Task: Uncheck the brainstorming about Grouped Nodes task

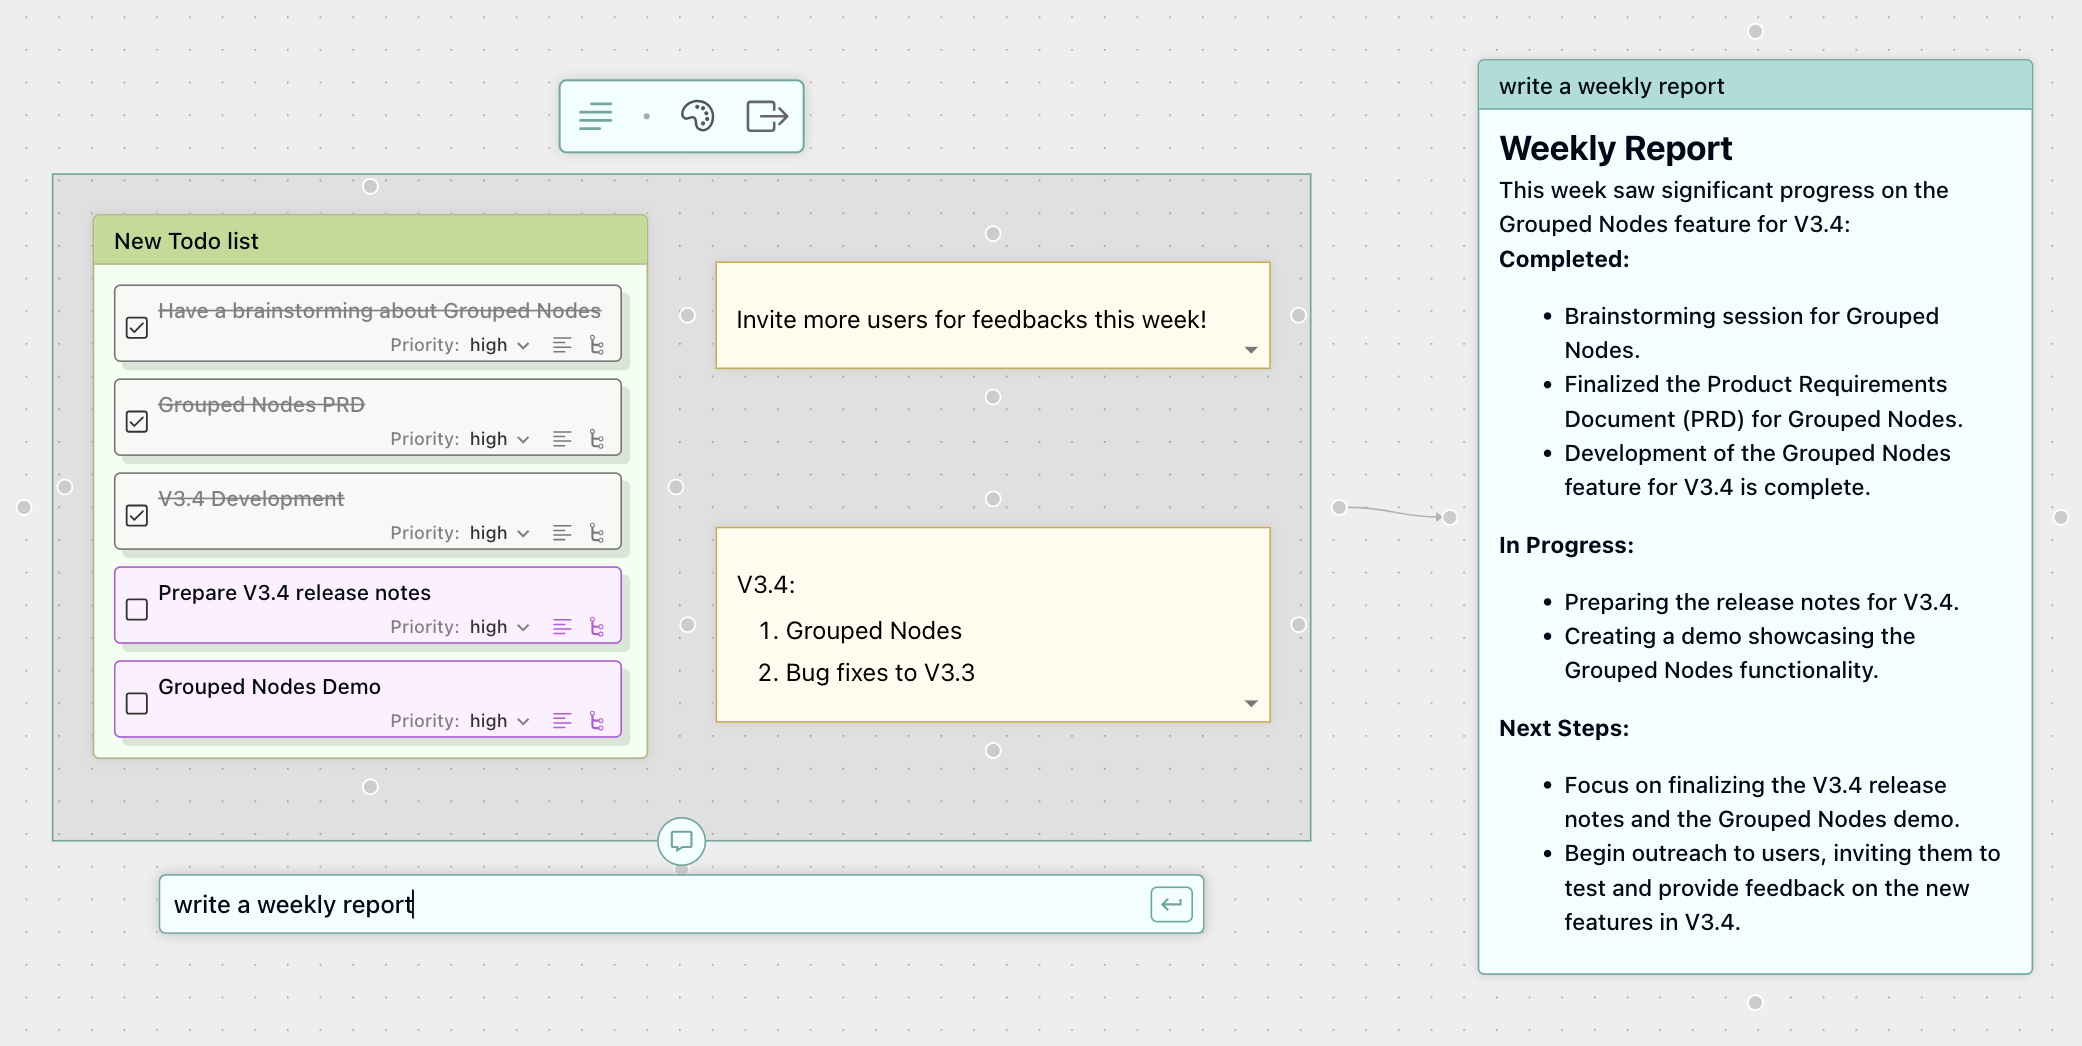Action: tap(137, 327)
